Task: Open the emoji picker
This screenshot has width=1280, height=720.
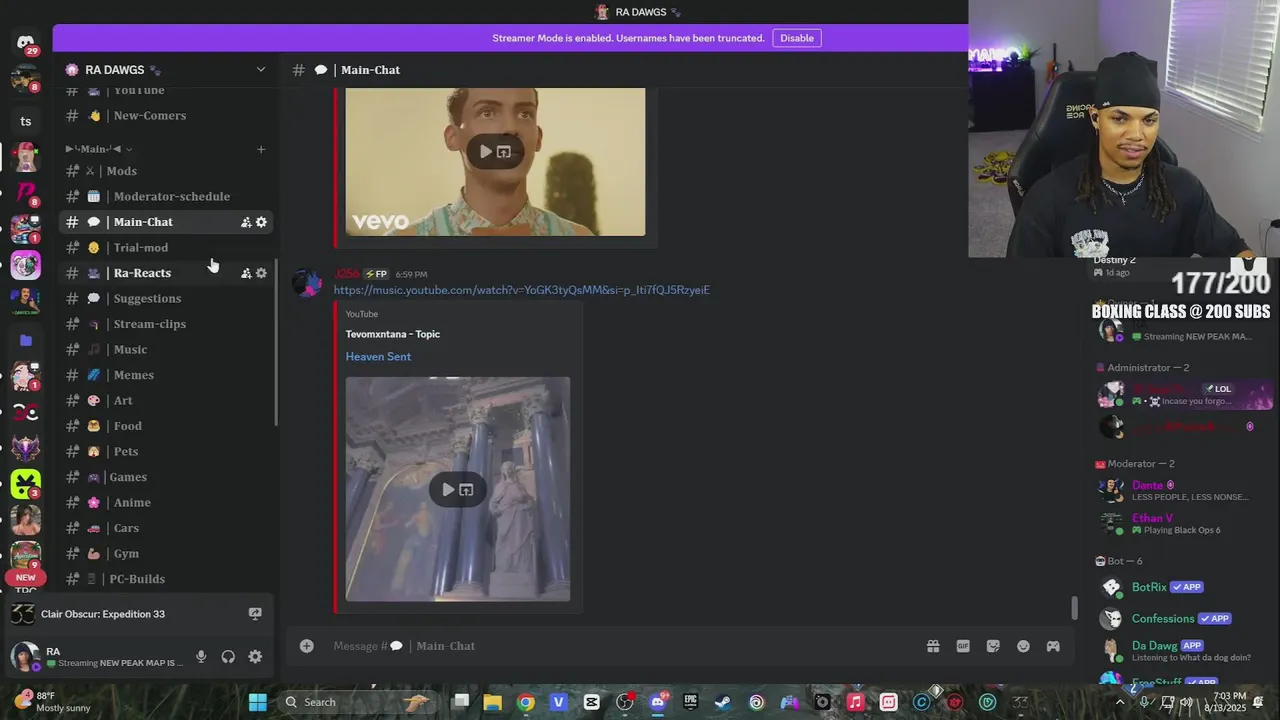Action: click(x=1023, y=646)
